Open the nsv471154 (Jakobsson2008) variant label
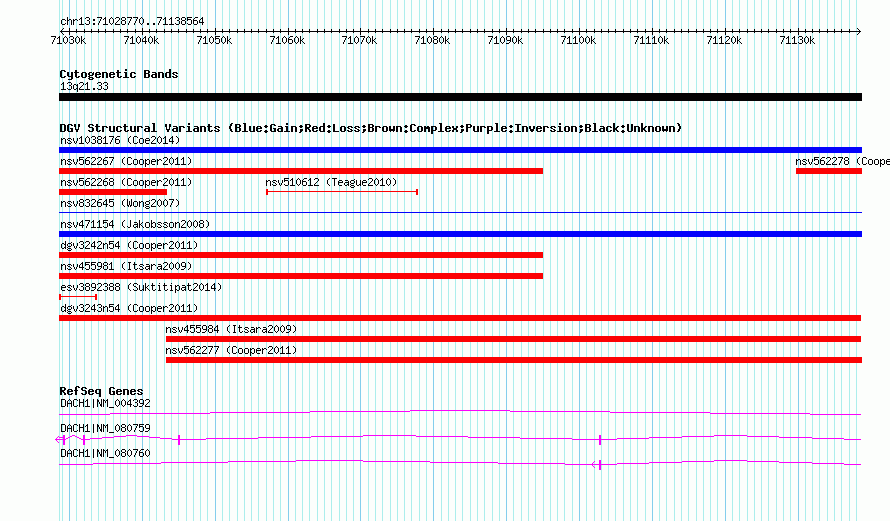 (x=135, y=224)
